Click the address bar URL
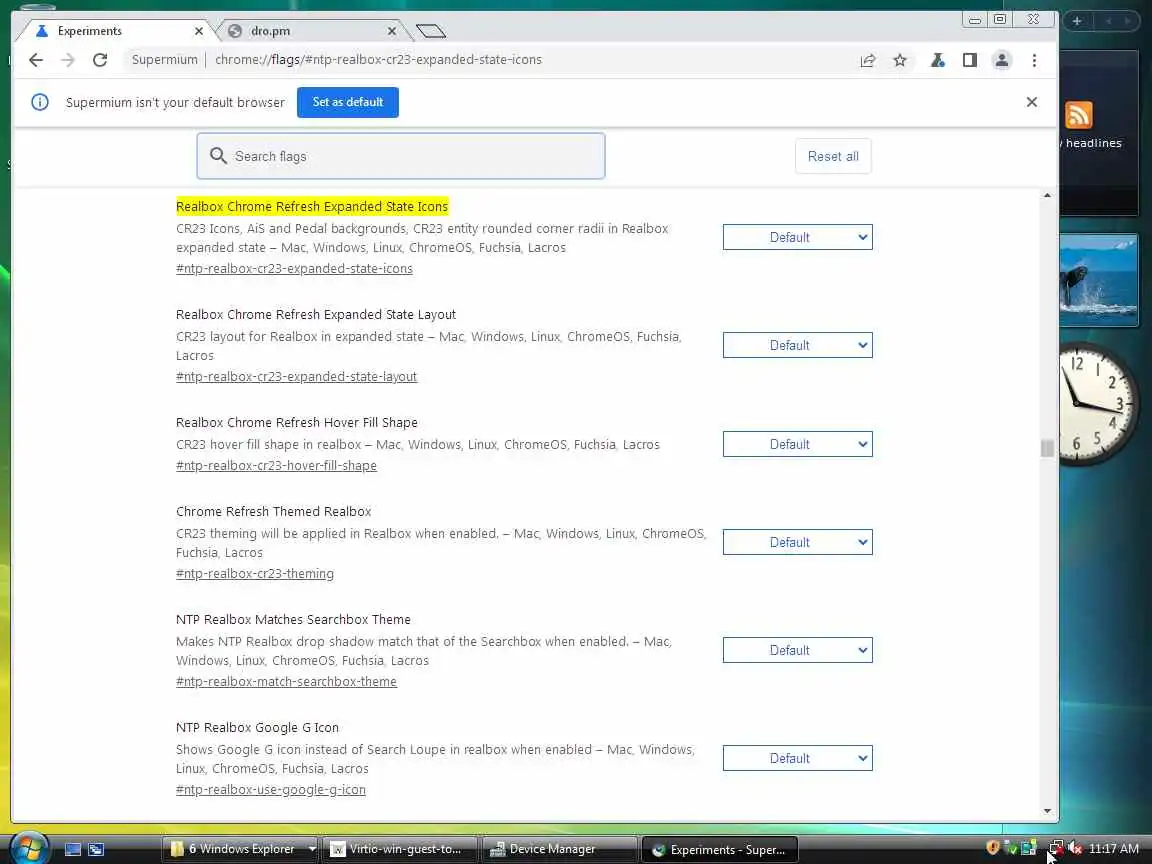 [x=378, y=60]
